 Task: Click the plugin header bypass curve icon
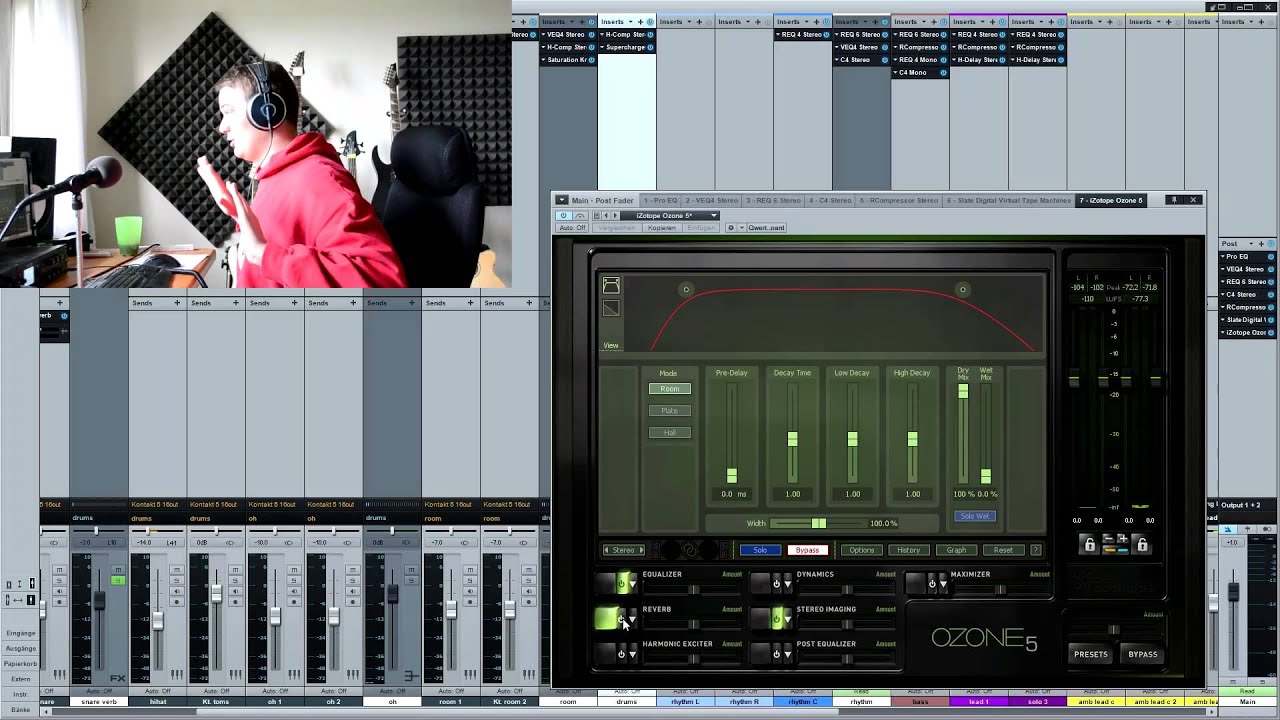pyautogui.click(x=580, y=215)
